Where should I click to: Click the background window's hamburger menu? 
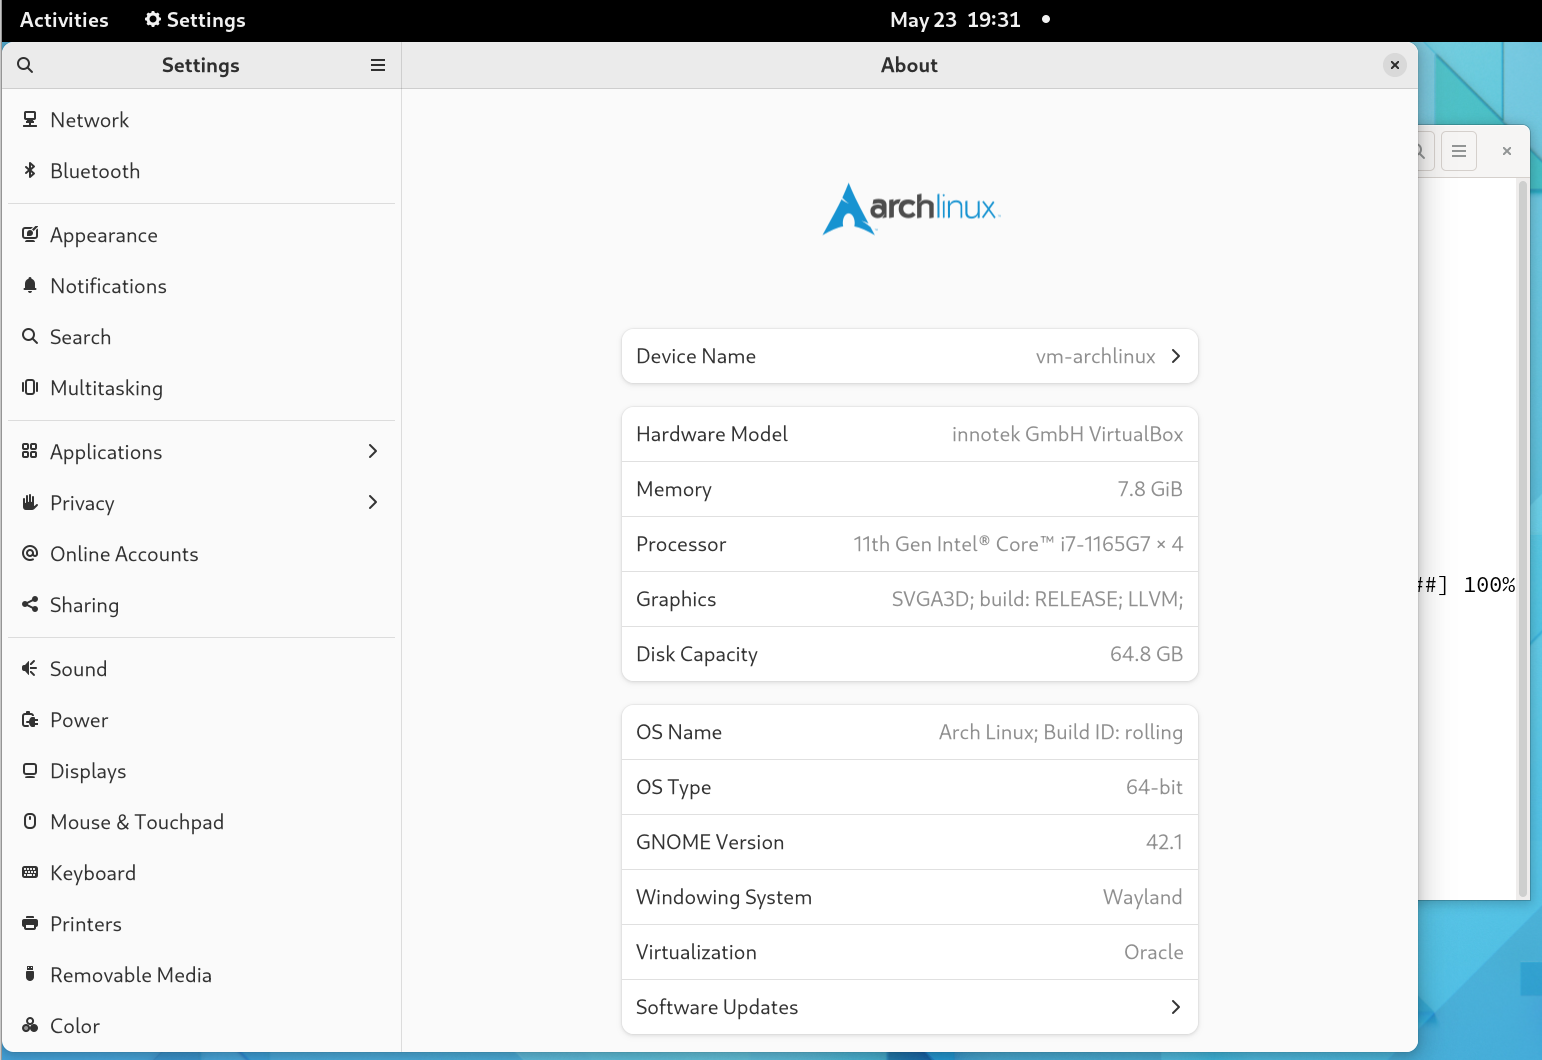pyautogui.click(x=1458, y=150)
